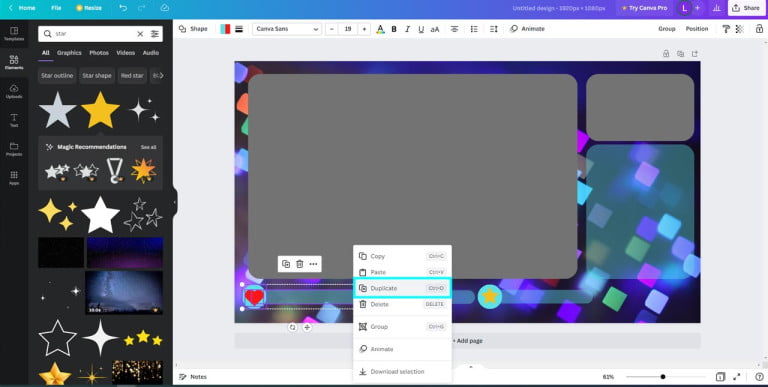Click the Share button
Image resolution: width=768 pixels, height=387 pixels.
click(746, 8)
